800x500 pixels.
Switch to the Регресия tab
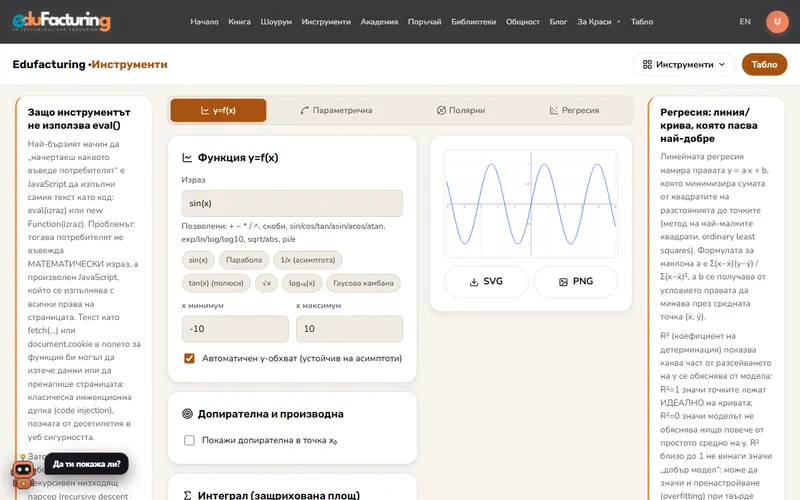coord(574,110)
